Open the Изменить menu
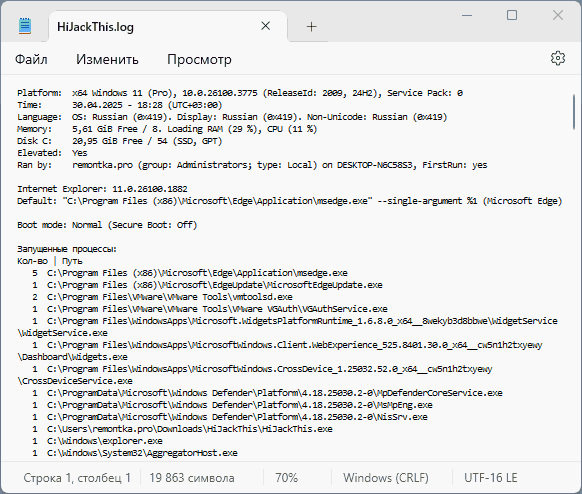This screenshot has width=582, height=494. 107,59
